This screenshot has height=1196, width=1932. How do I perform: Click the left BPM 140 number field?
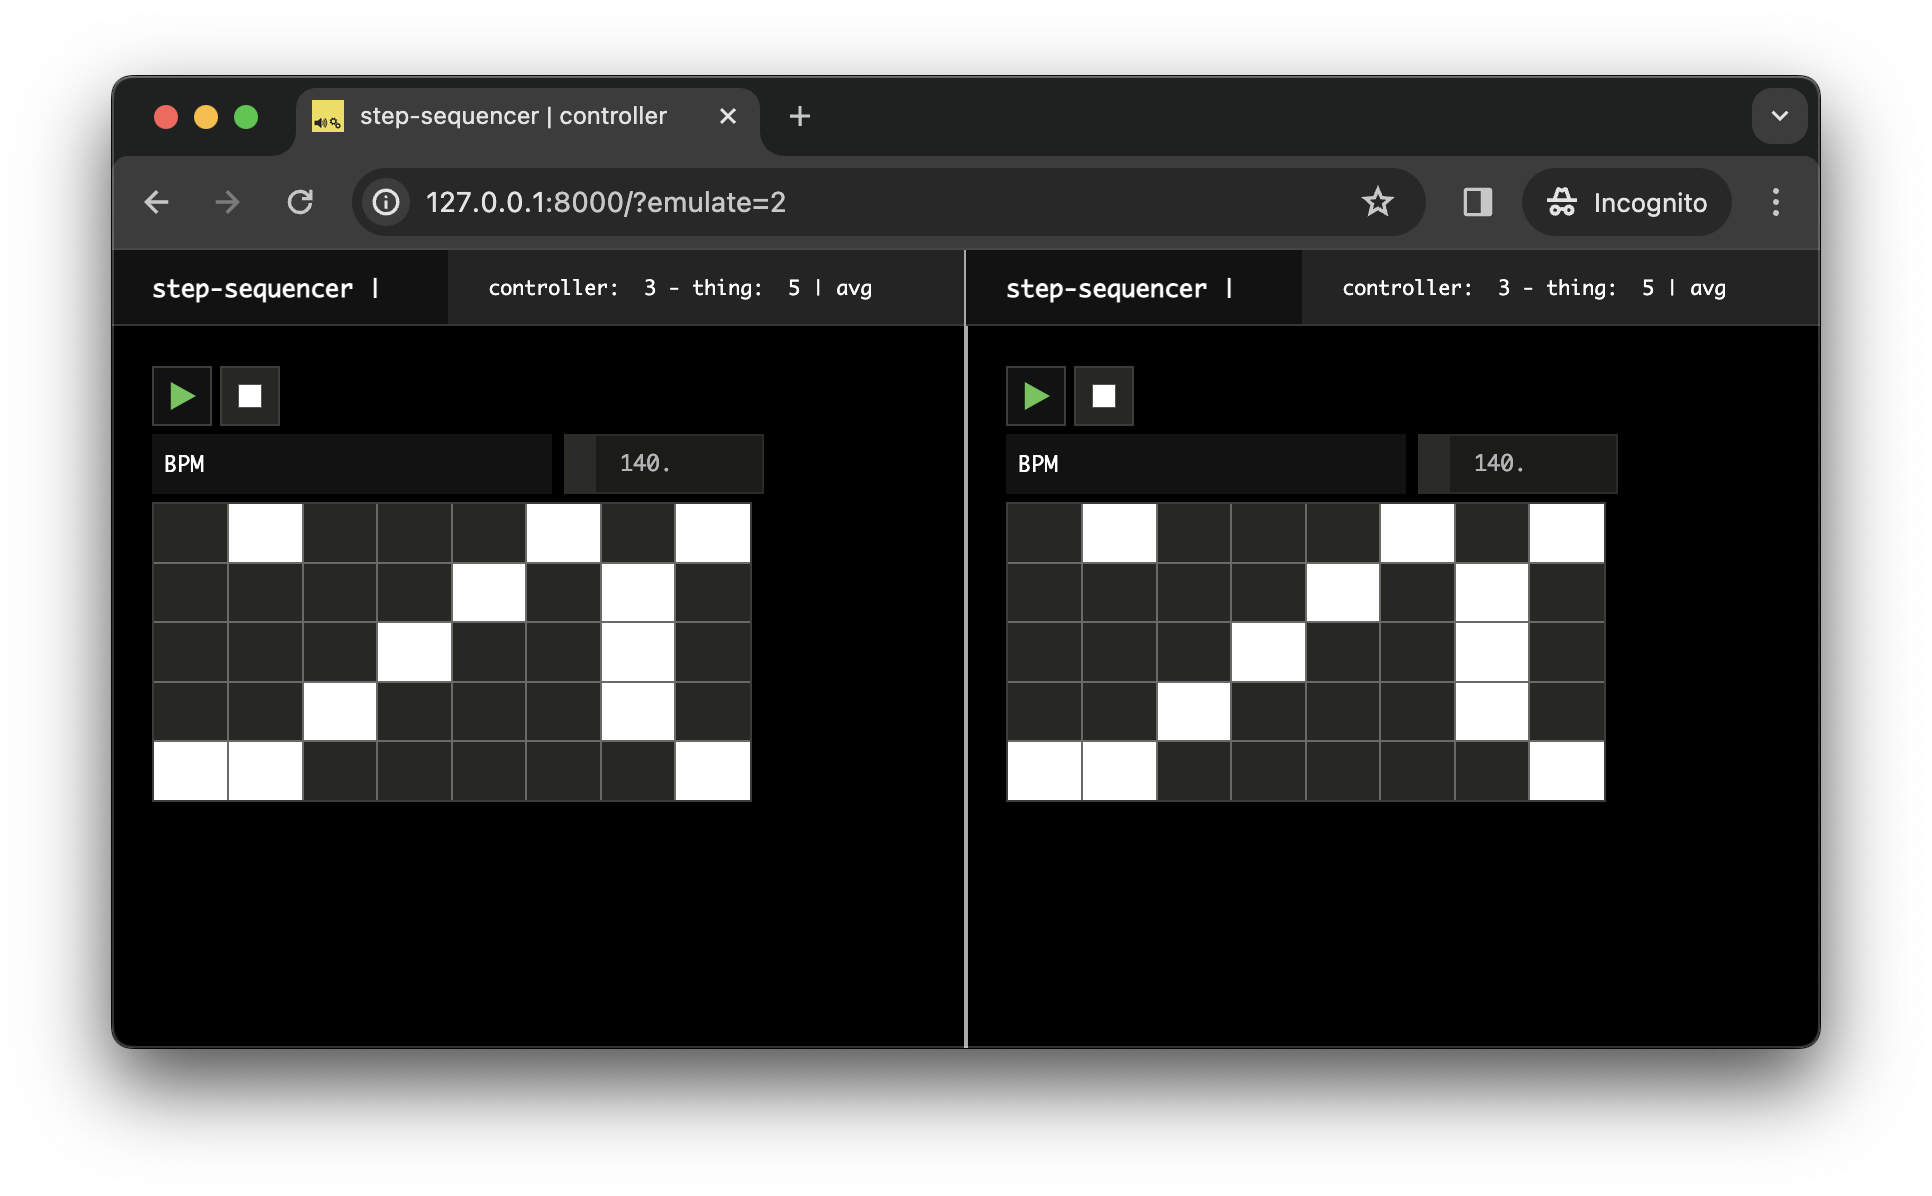[664, 464]
